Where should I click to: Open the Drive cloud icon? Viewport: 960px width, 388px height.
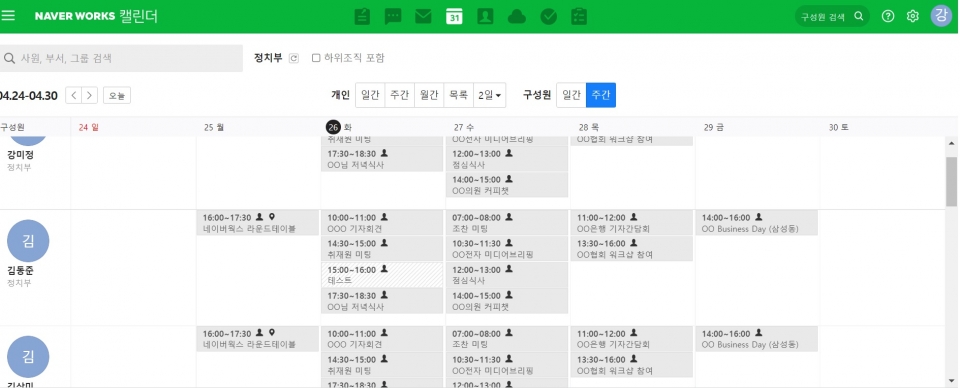pos(517,17)
